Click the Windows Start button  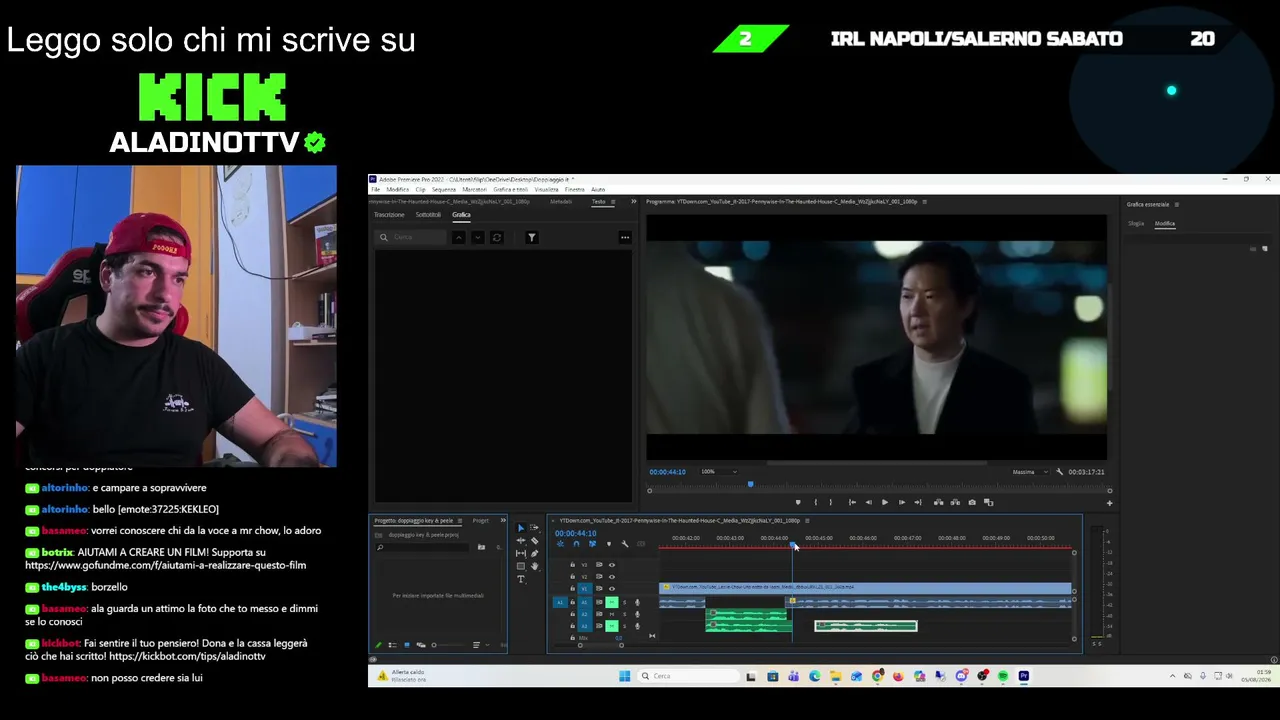(625, 676)
